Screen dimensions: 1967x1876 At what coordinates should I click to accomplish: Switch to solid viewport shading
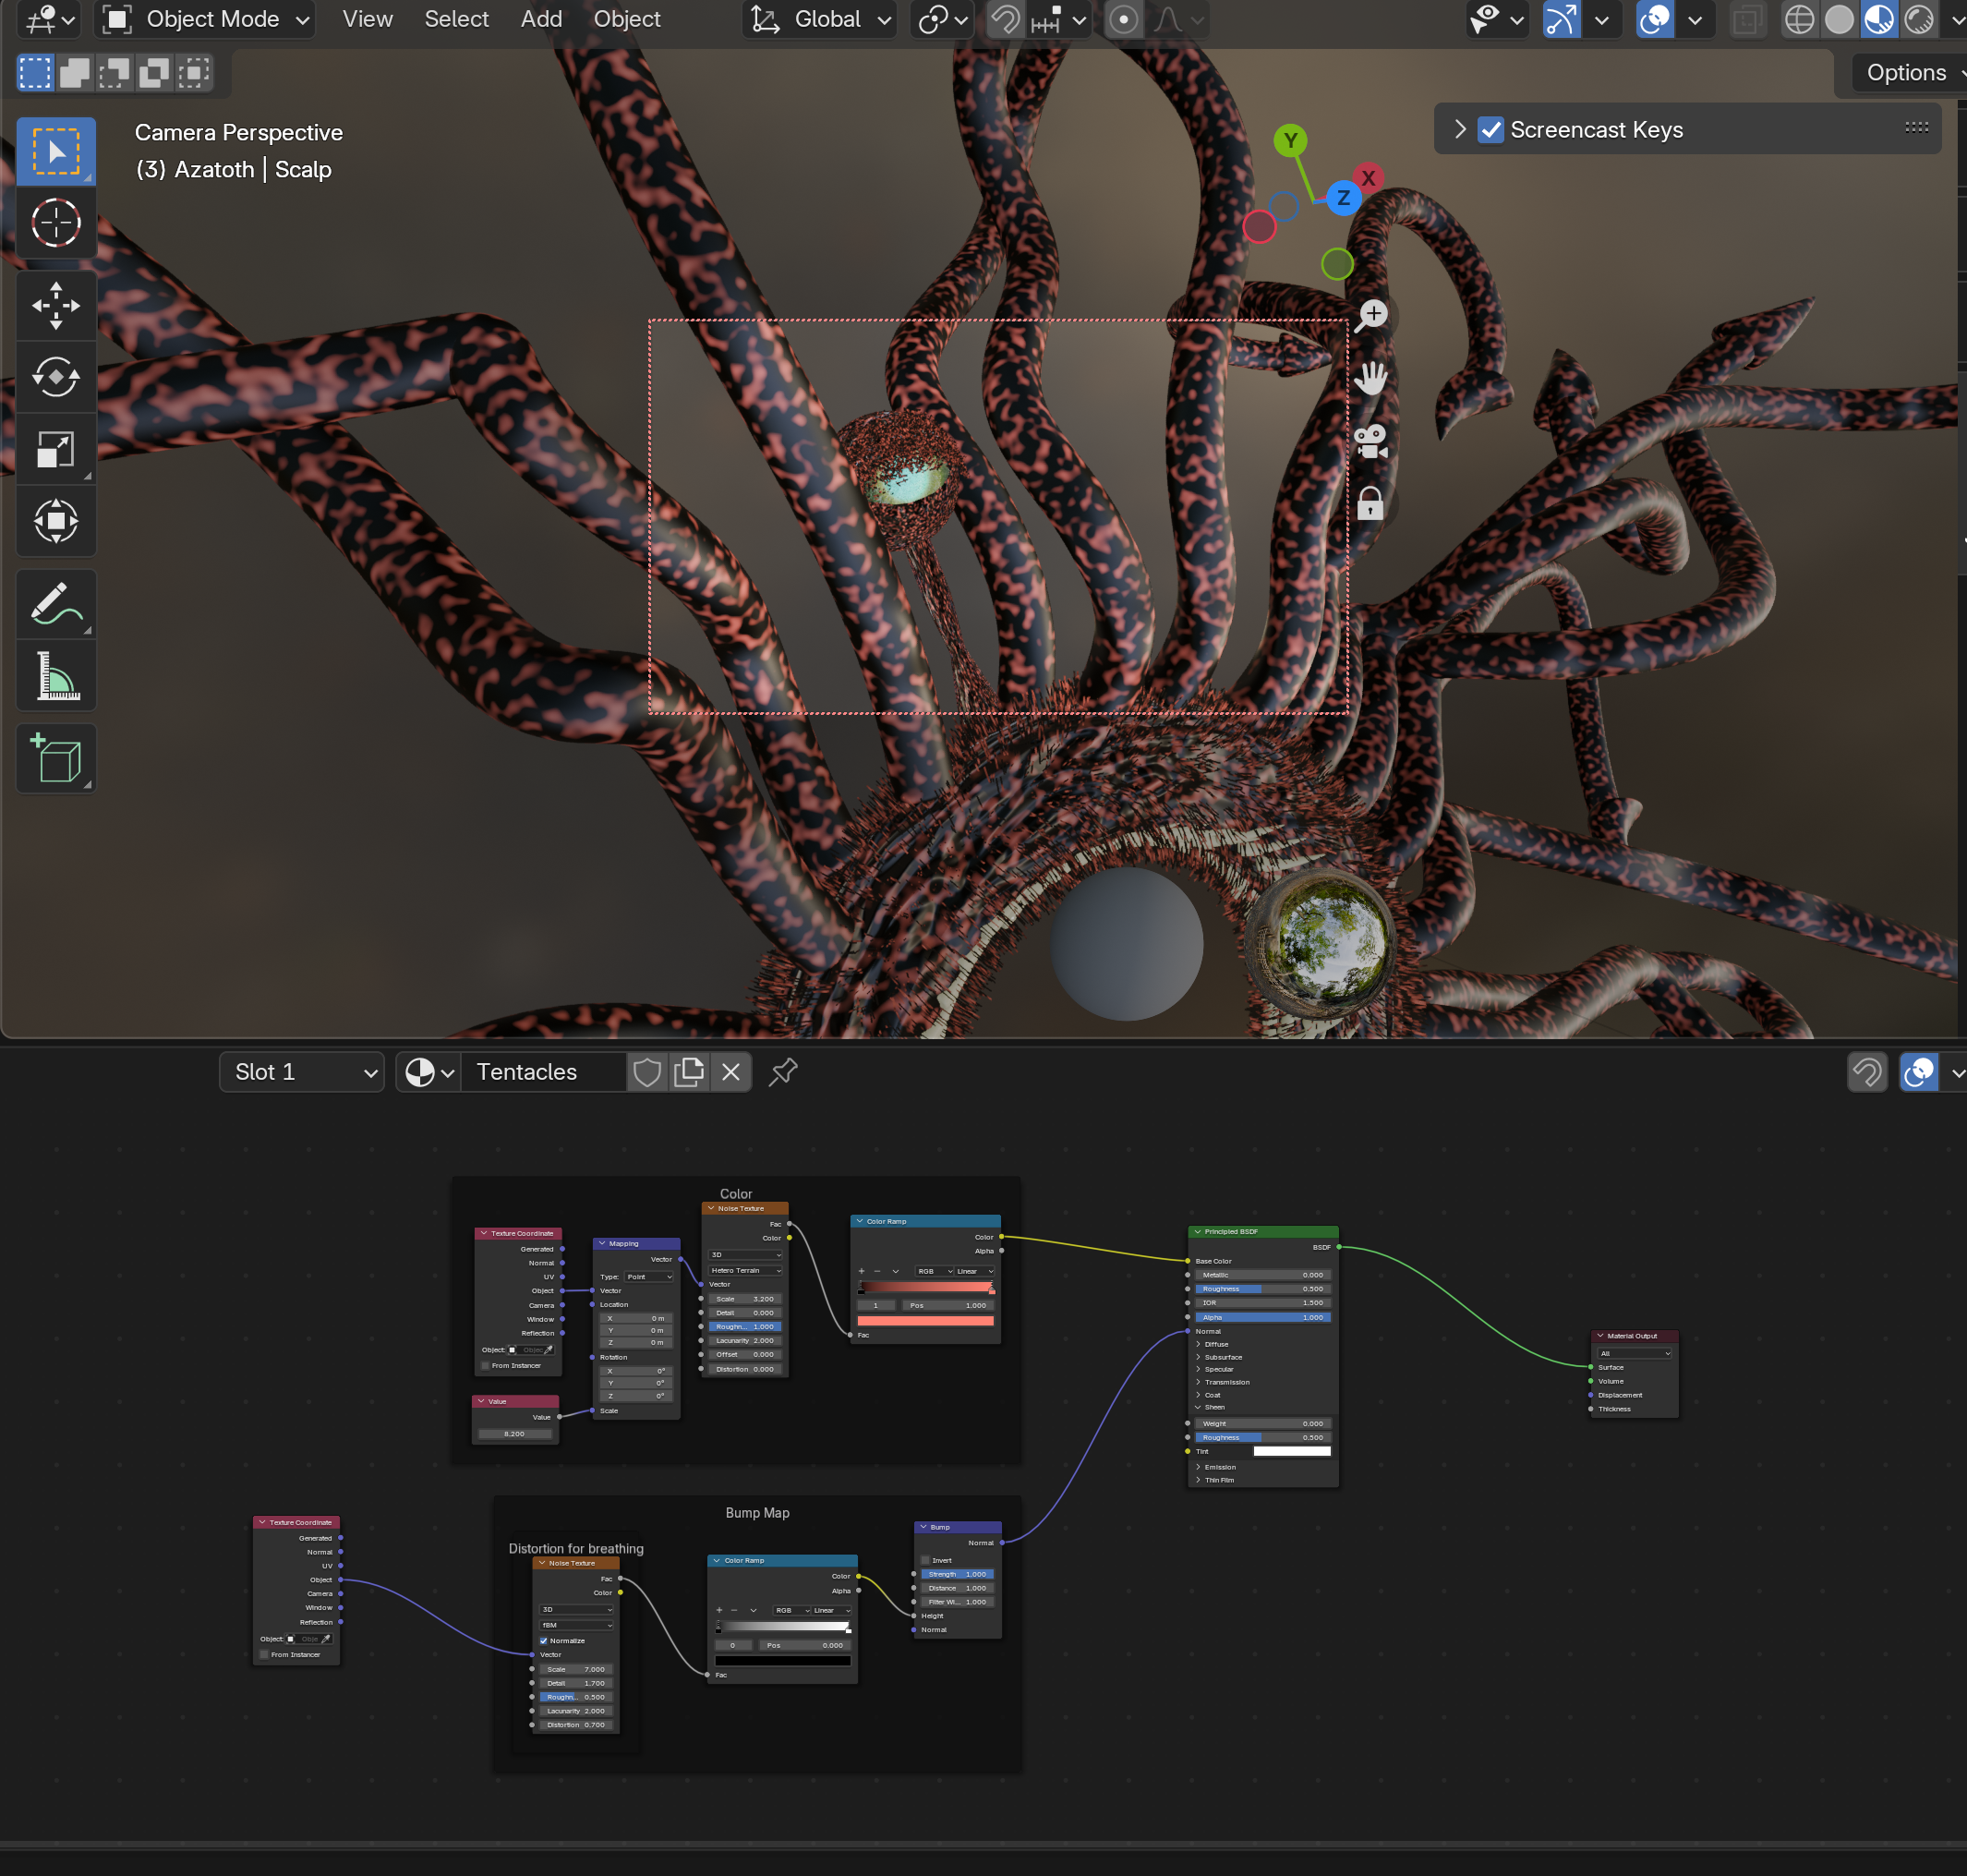coord(1839,19)
